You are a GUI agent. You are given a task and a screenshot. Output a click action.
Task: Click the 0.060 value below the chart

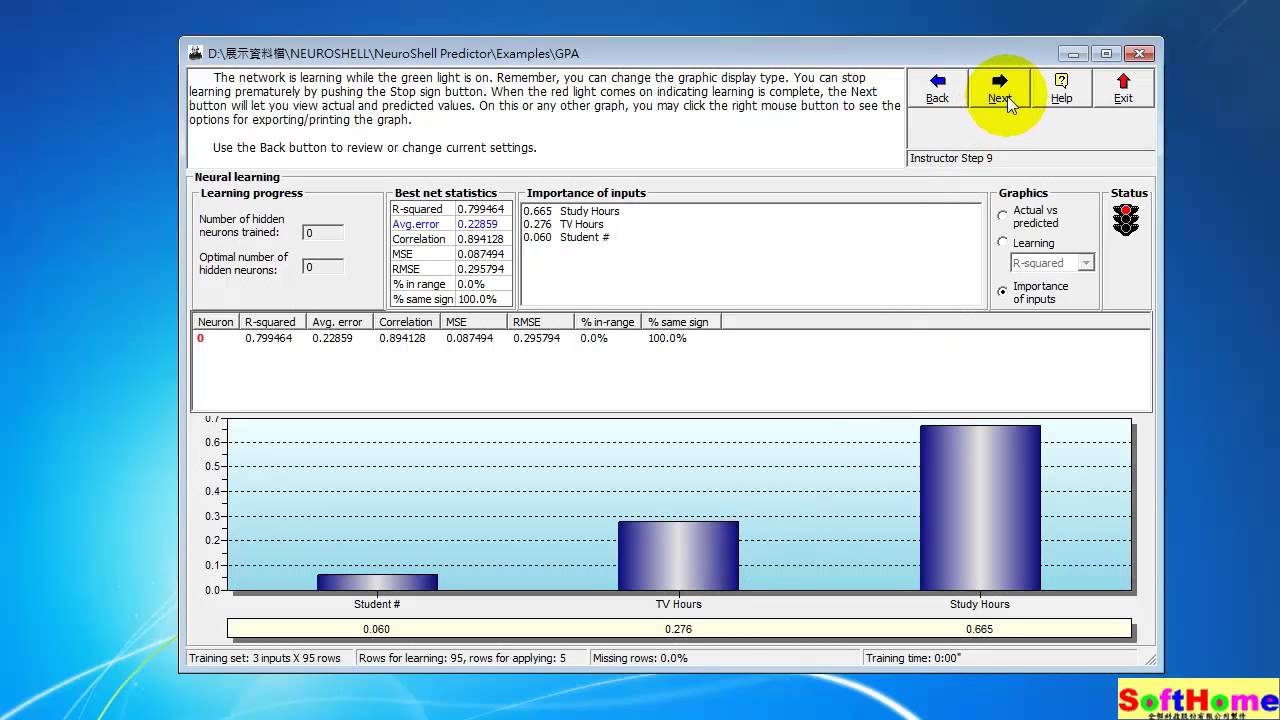click(x=376, y=629)
